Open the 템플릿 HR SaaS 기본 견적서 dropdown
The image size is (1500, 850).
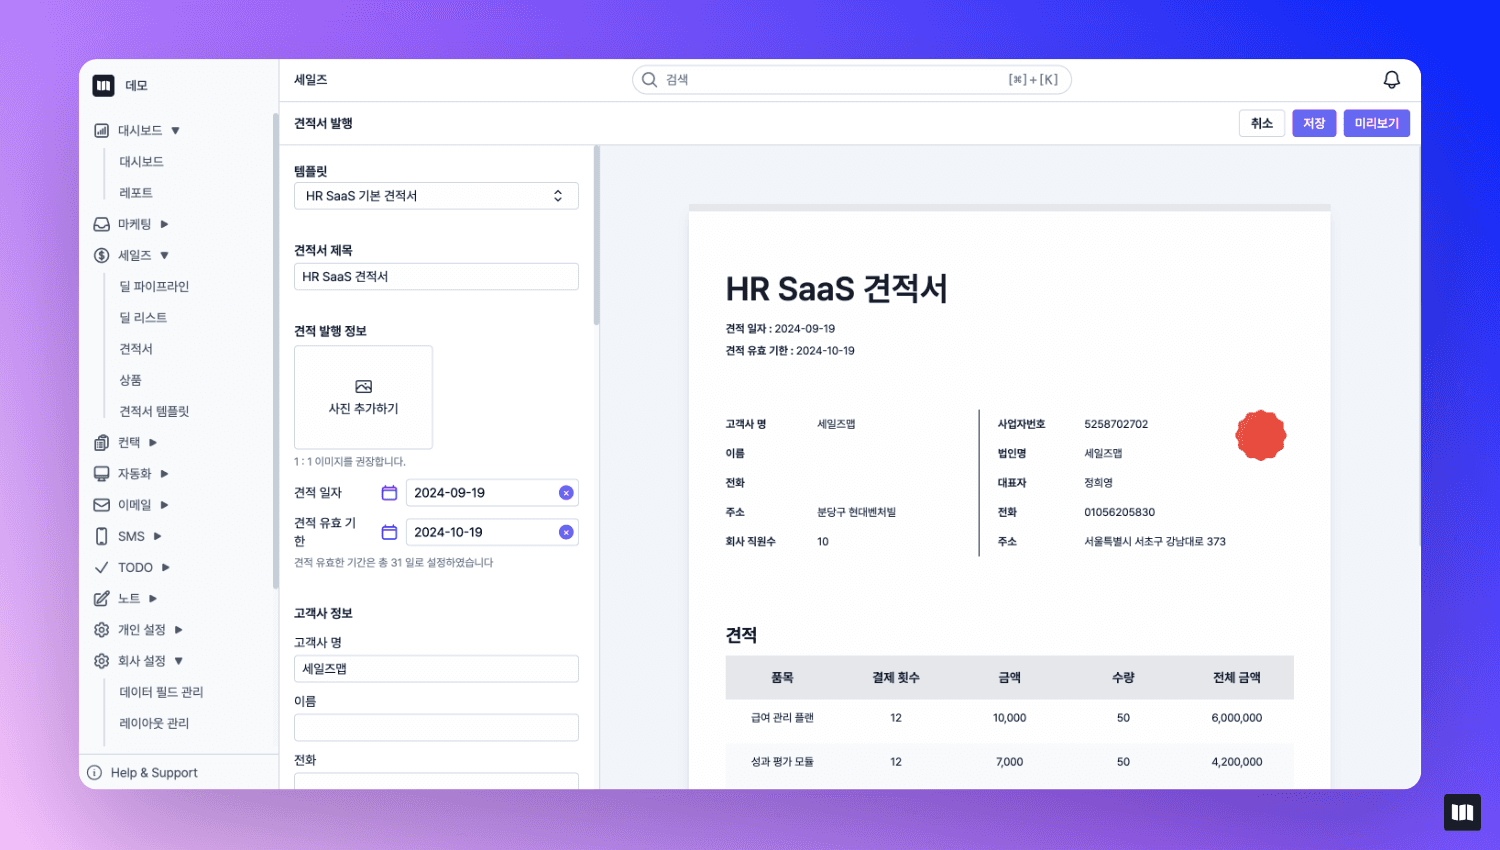coord(436,196)
